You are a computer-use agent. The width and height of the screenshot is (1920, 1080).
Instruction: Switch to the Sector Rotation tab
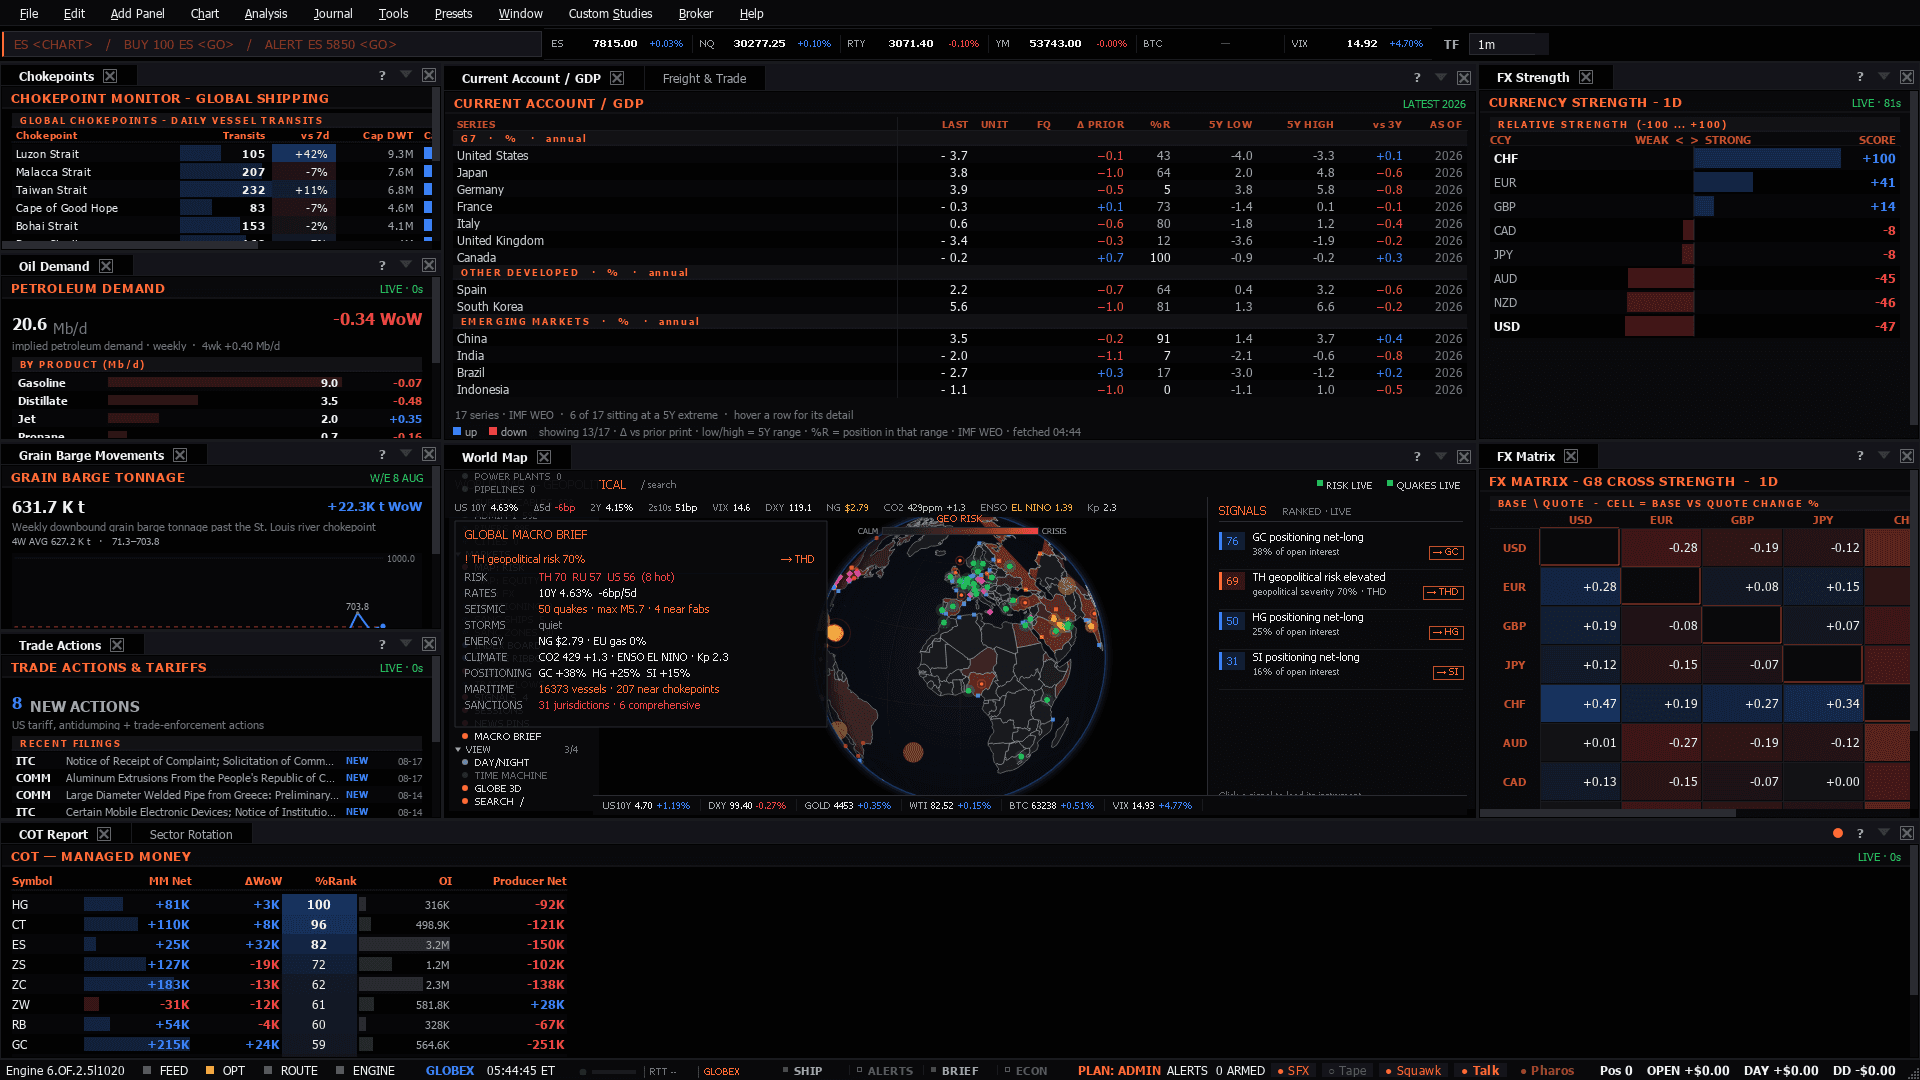190,834
